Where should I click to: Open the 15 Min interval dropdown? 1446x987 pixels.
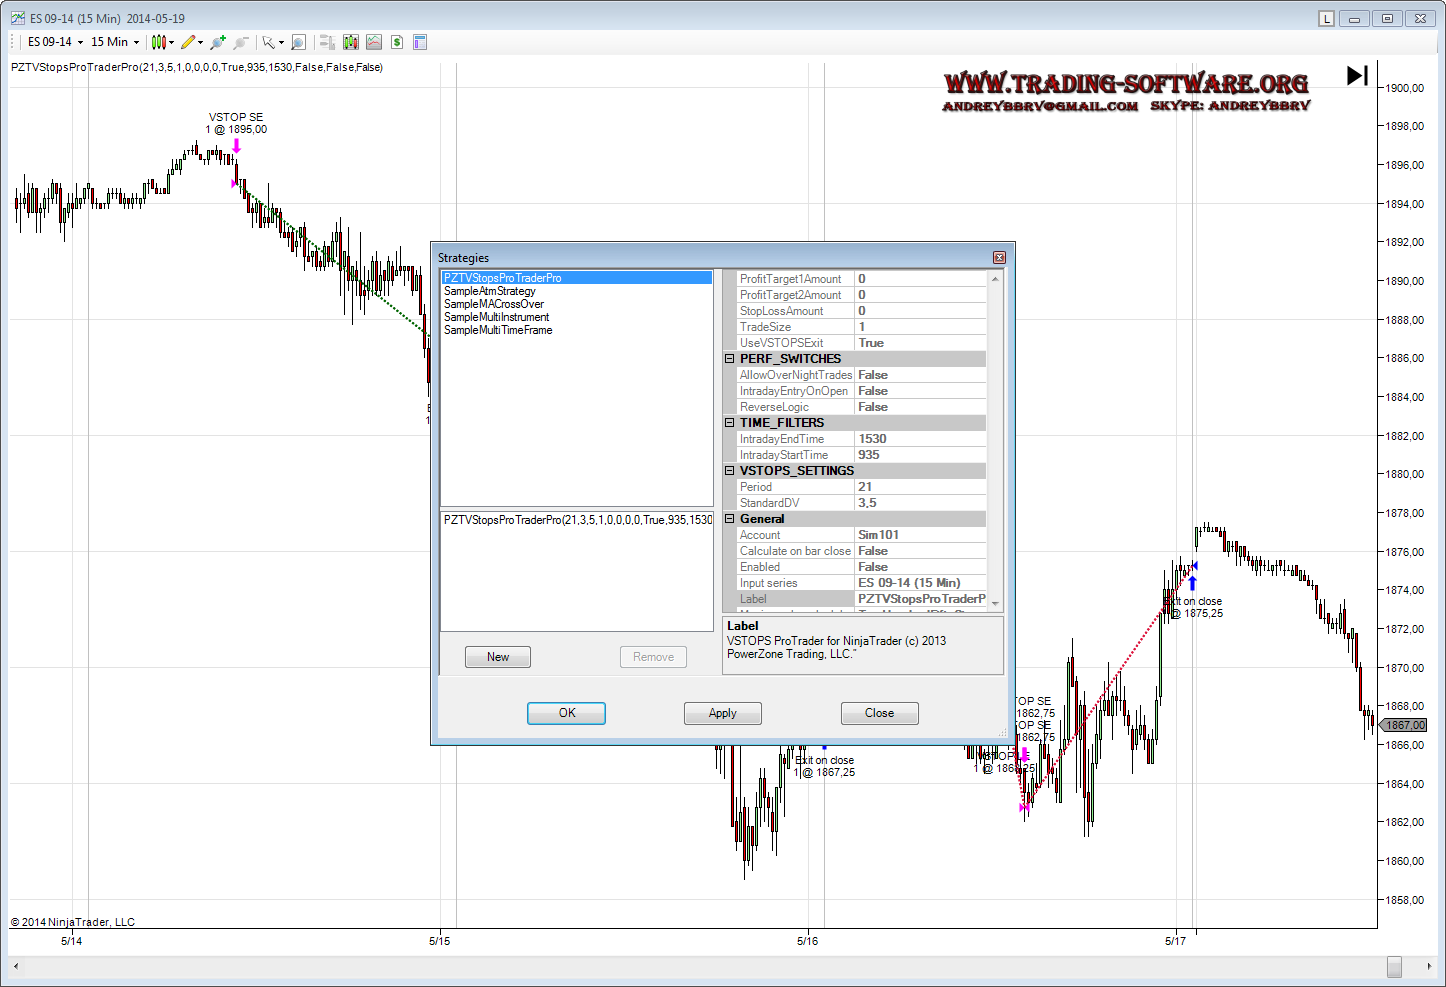115,42
